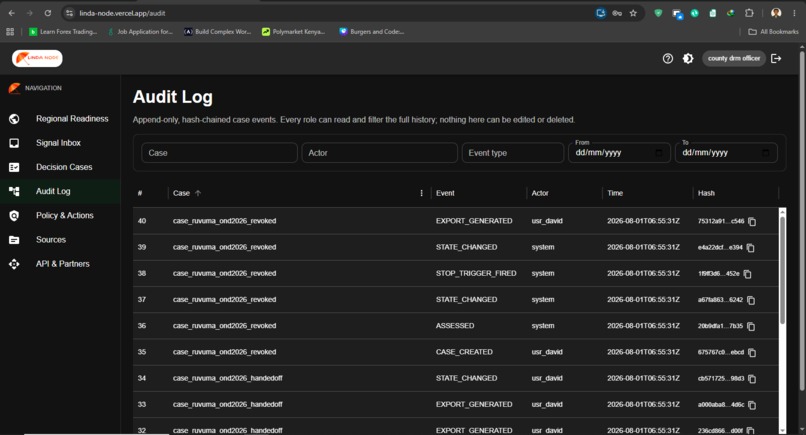Screen dimensions: 806x435
Task: Copy hash for row 38 STOP_TRIGGER_FIRED
Action: pyautogui.click(x=747, y=274)
